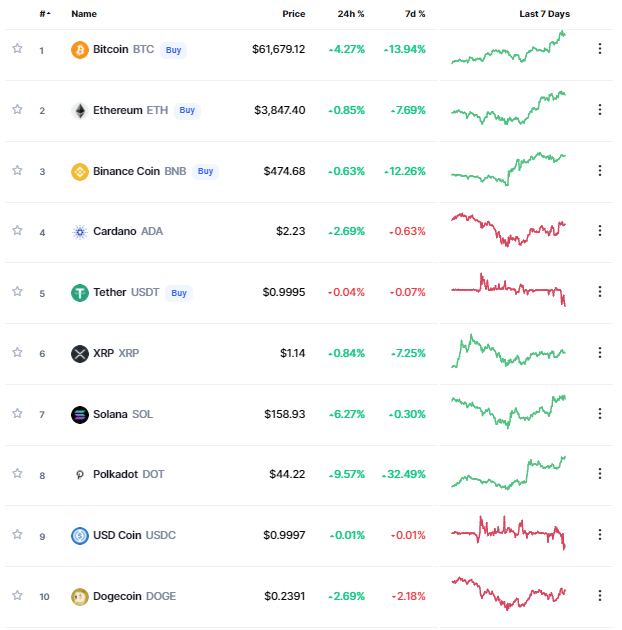Click the Dogecoin logo icon
Viewport: 622px width, 630px height.
(80, 597)
